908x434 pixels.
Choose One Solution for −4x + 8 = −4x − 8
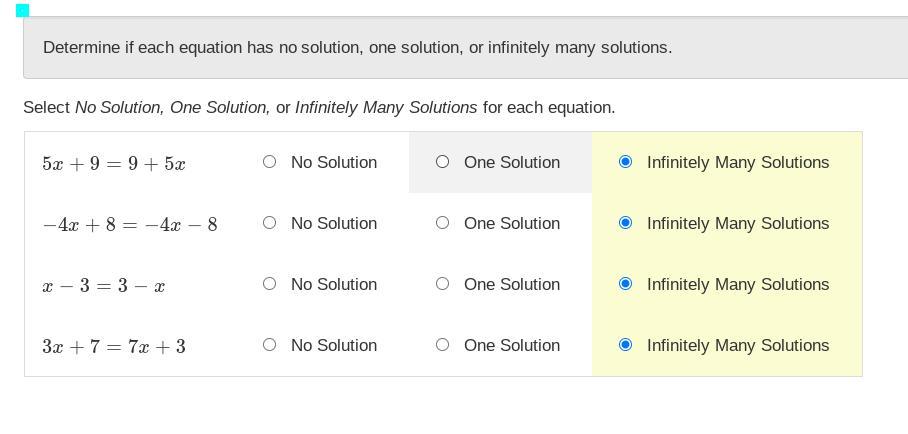point(442,223)
